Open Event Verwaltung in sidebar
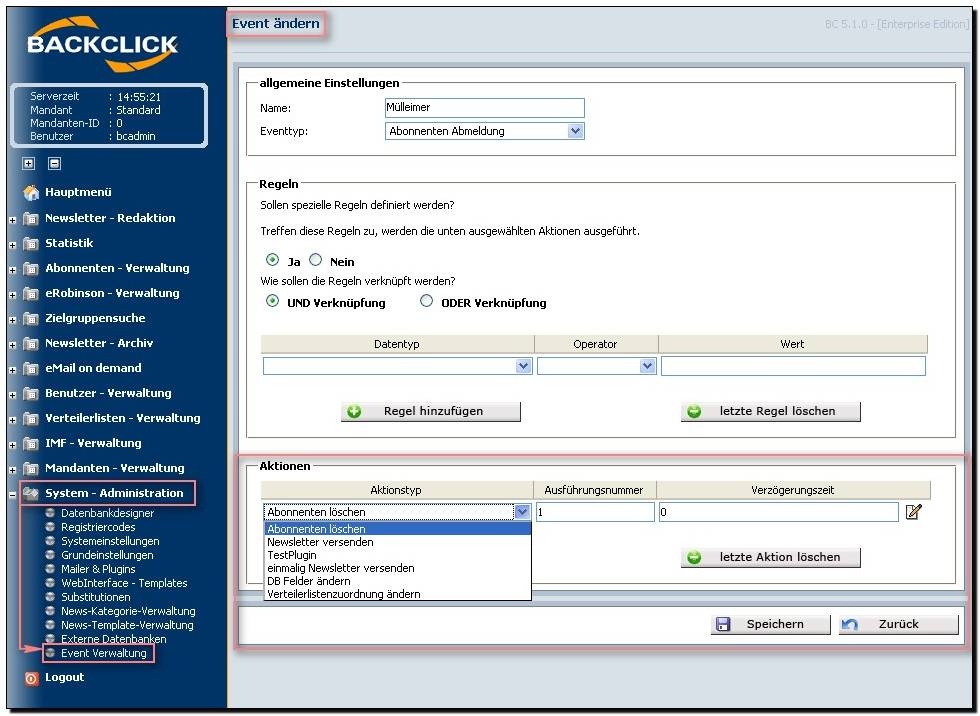 [104, 654]
